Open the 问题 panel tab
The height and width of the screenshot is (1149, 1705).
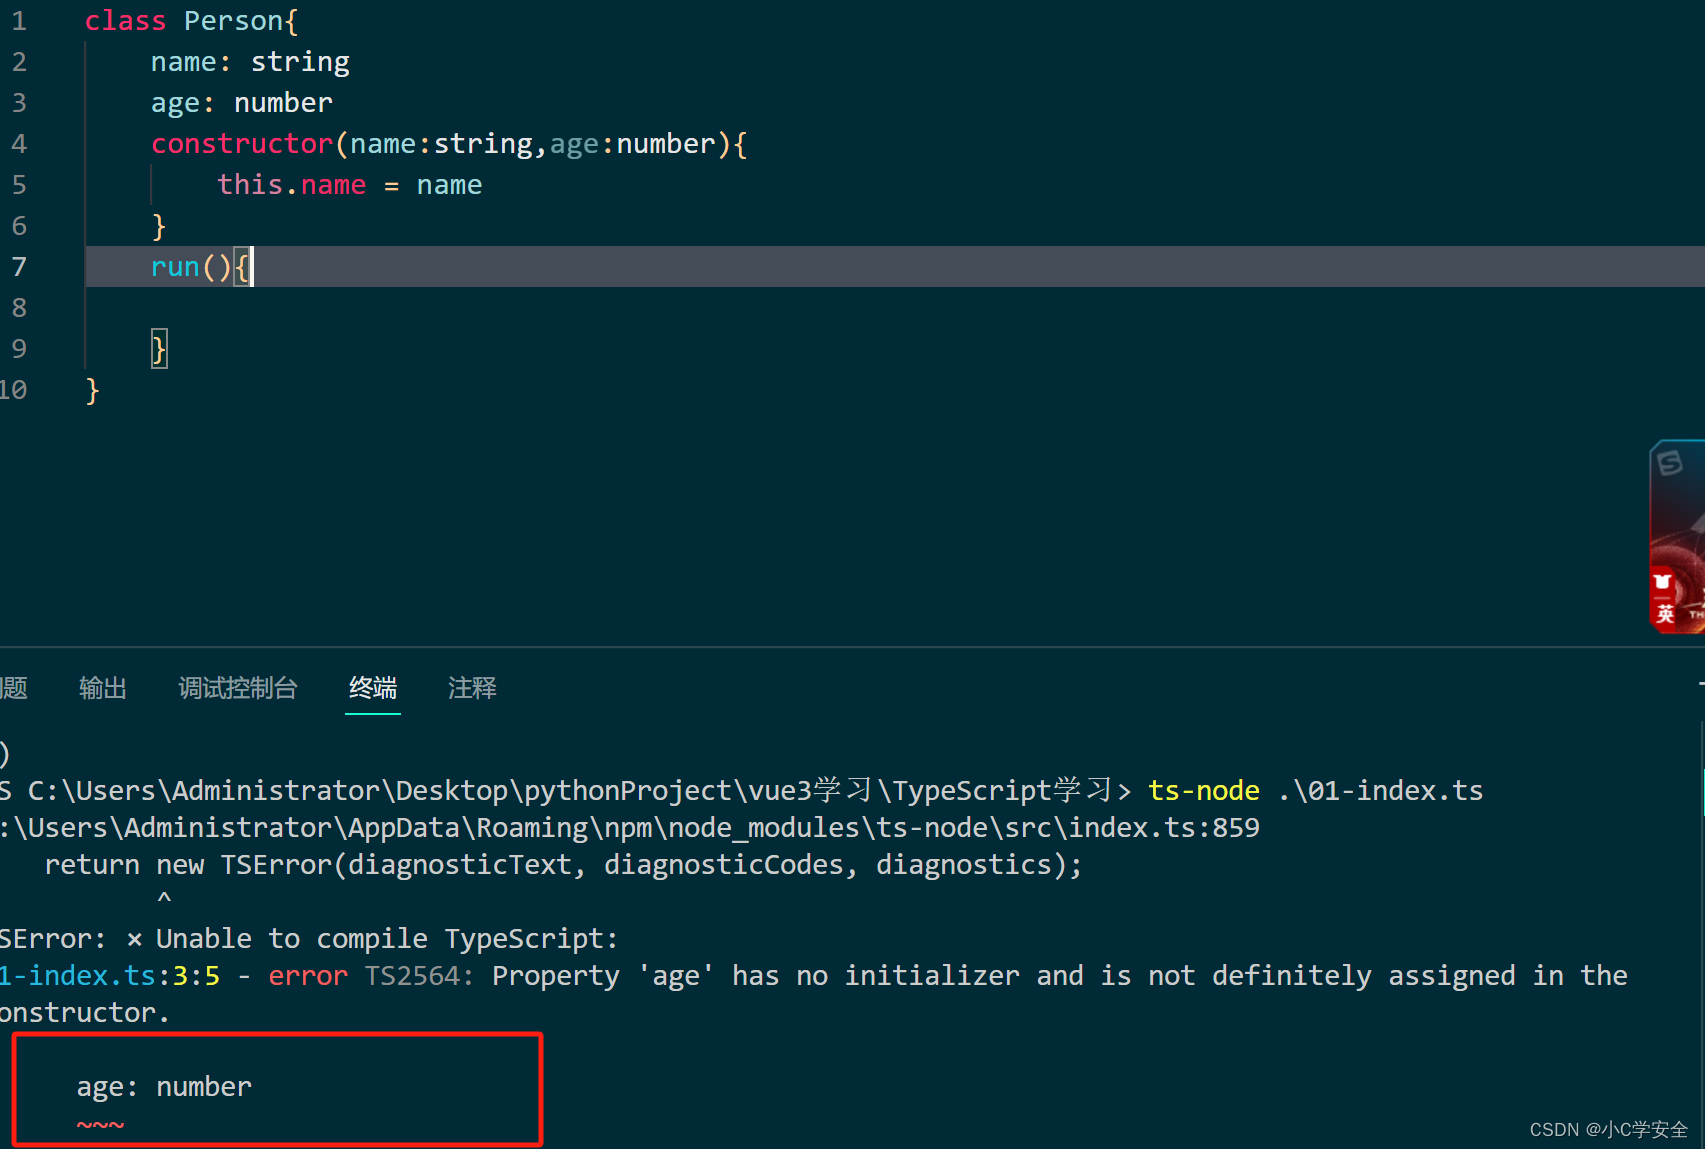coord(14,688)
